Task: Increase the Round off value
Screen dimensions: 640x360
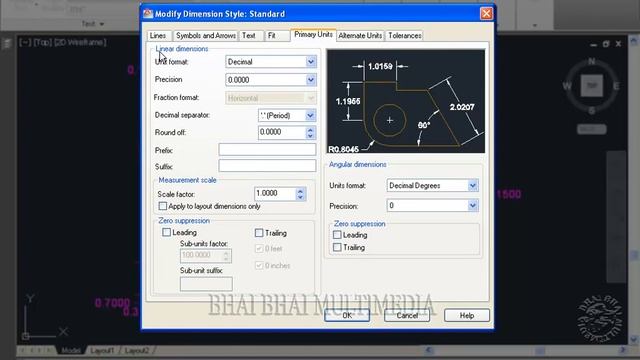Action: (310, 129)
